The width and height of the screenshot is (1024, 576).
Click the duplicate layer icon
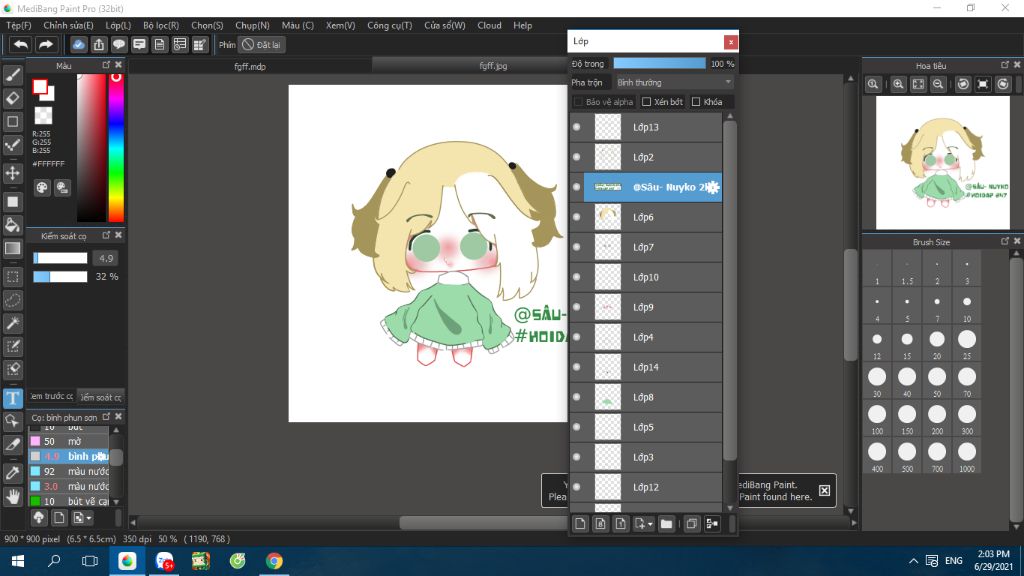point(692,523)
